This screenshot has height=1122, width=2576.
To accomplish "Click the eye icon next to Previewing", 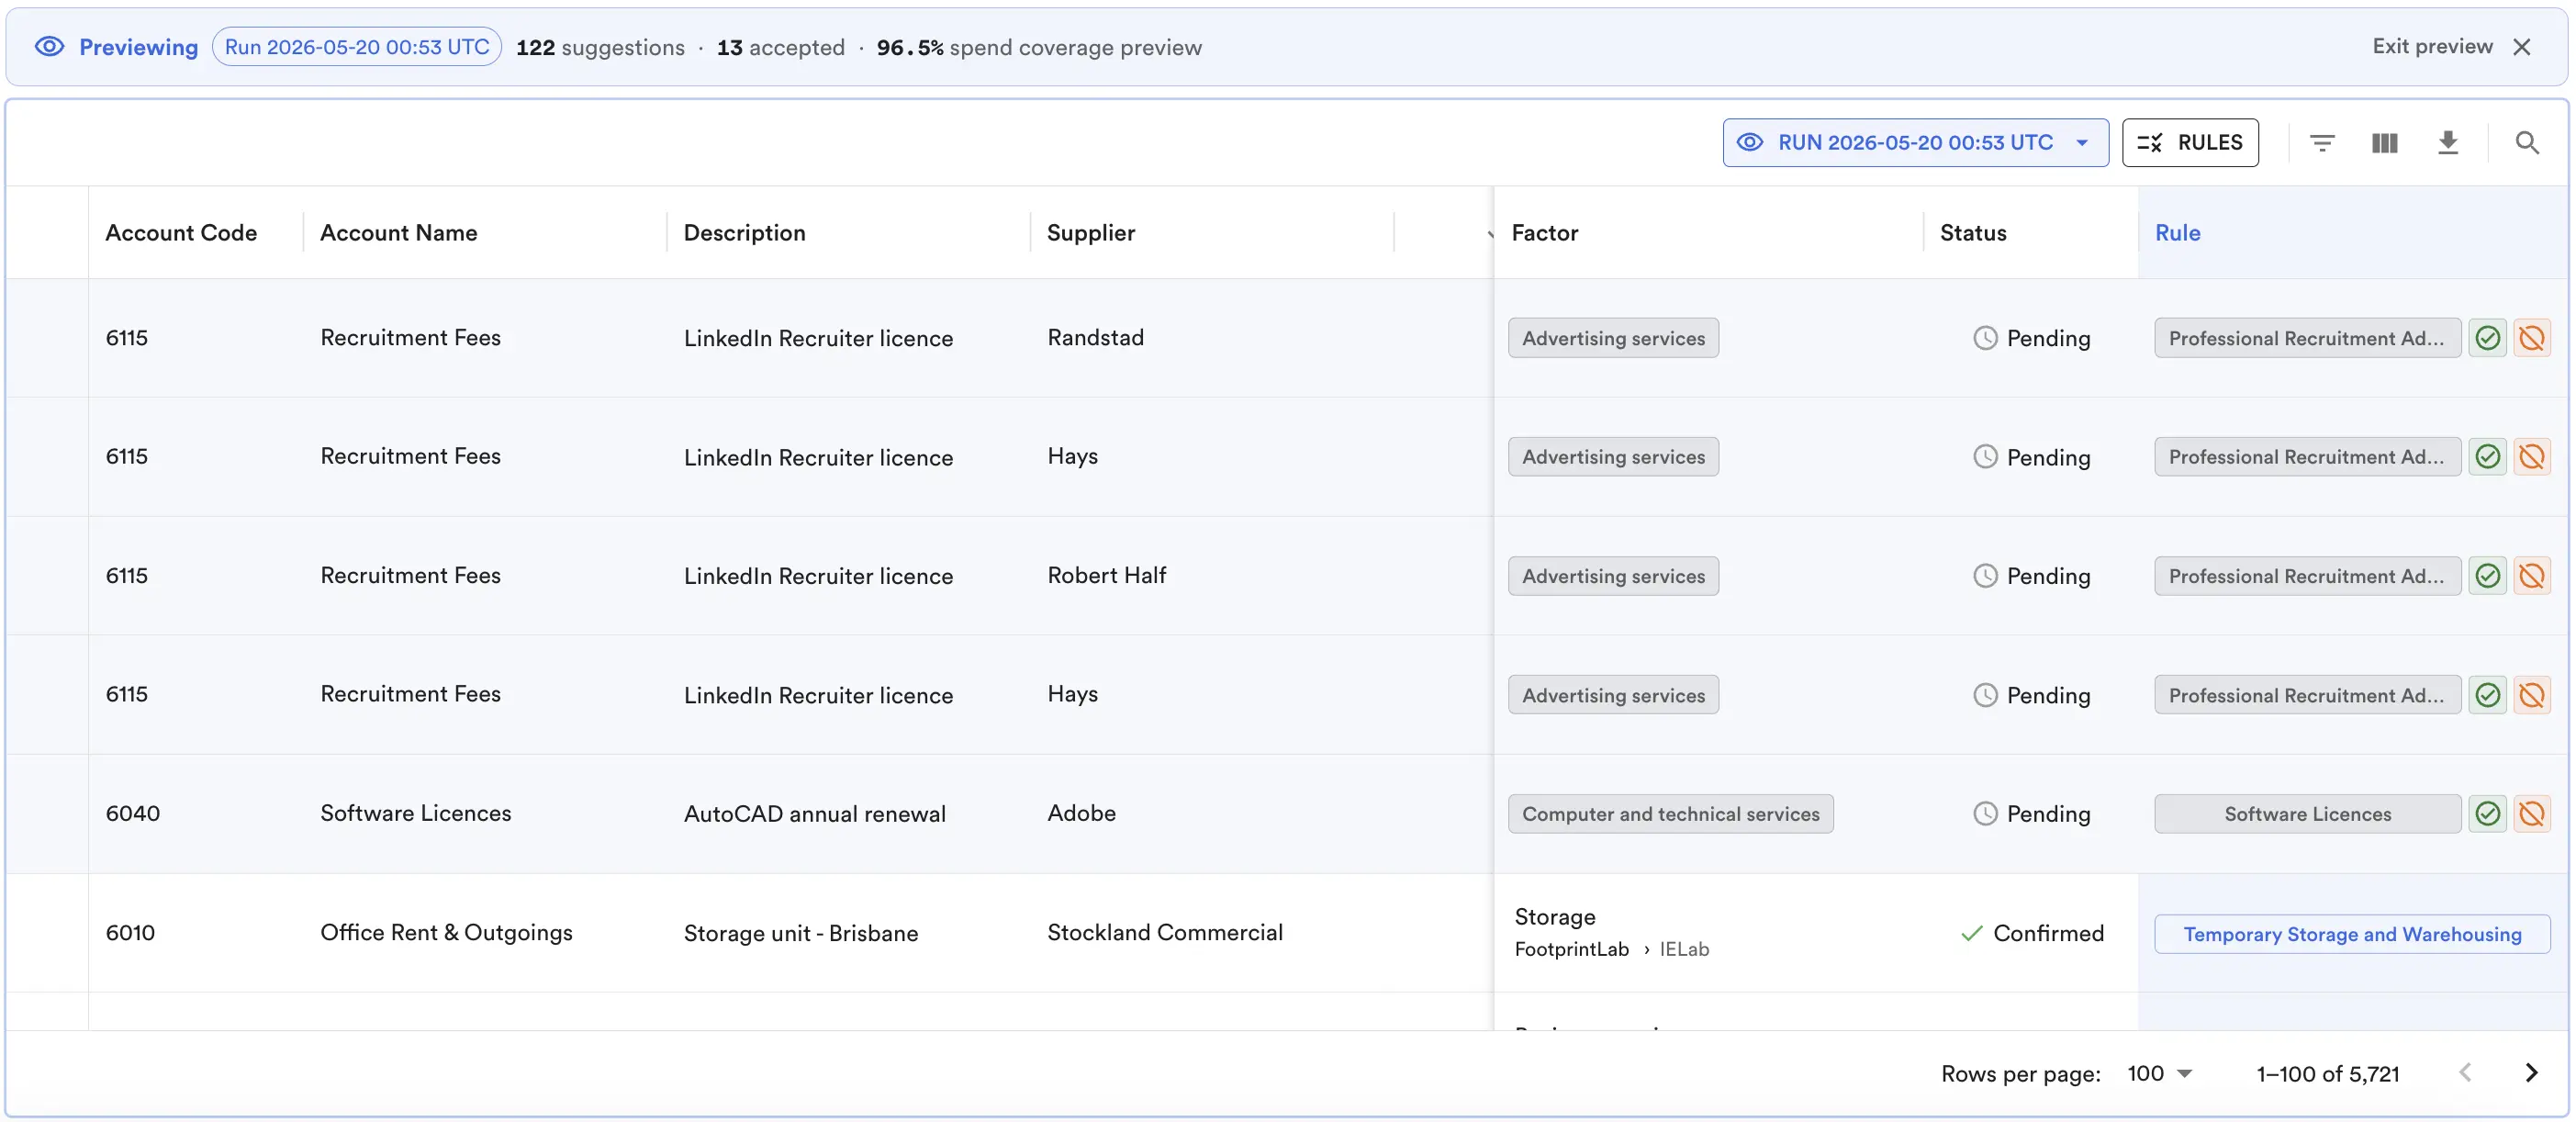I will 49,47.
